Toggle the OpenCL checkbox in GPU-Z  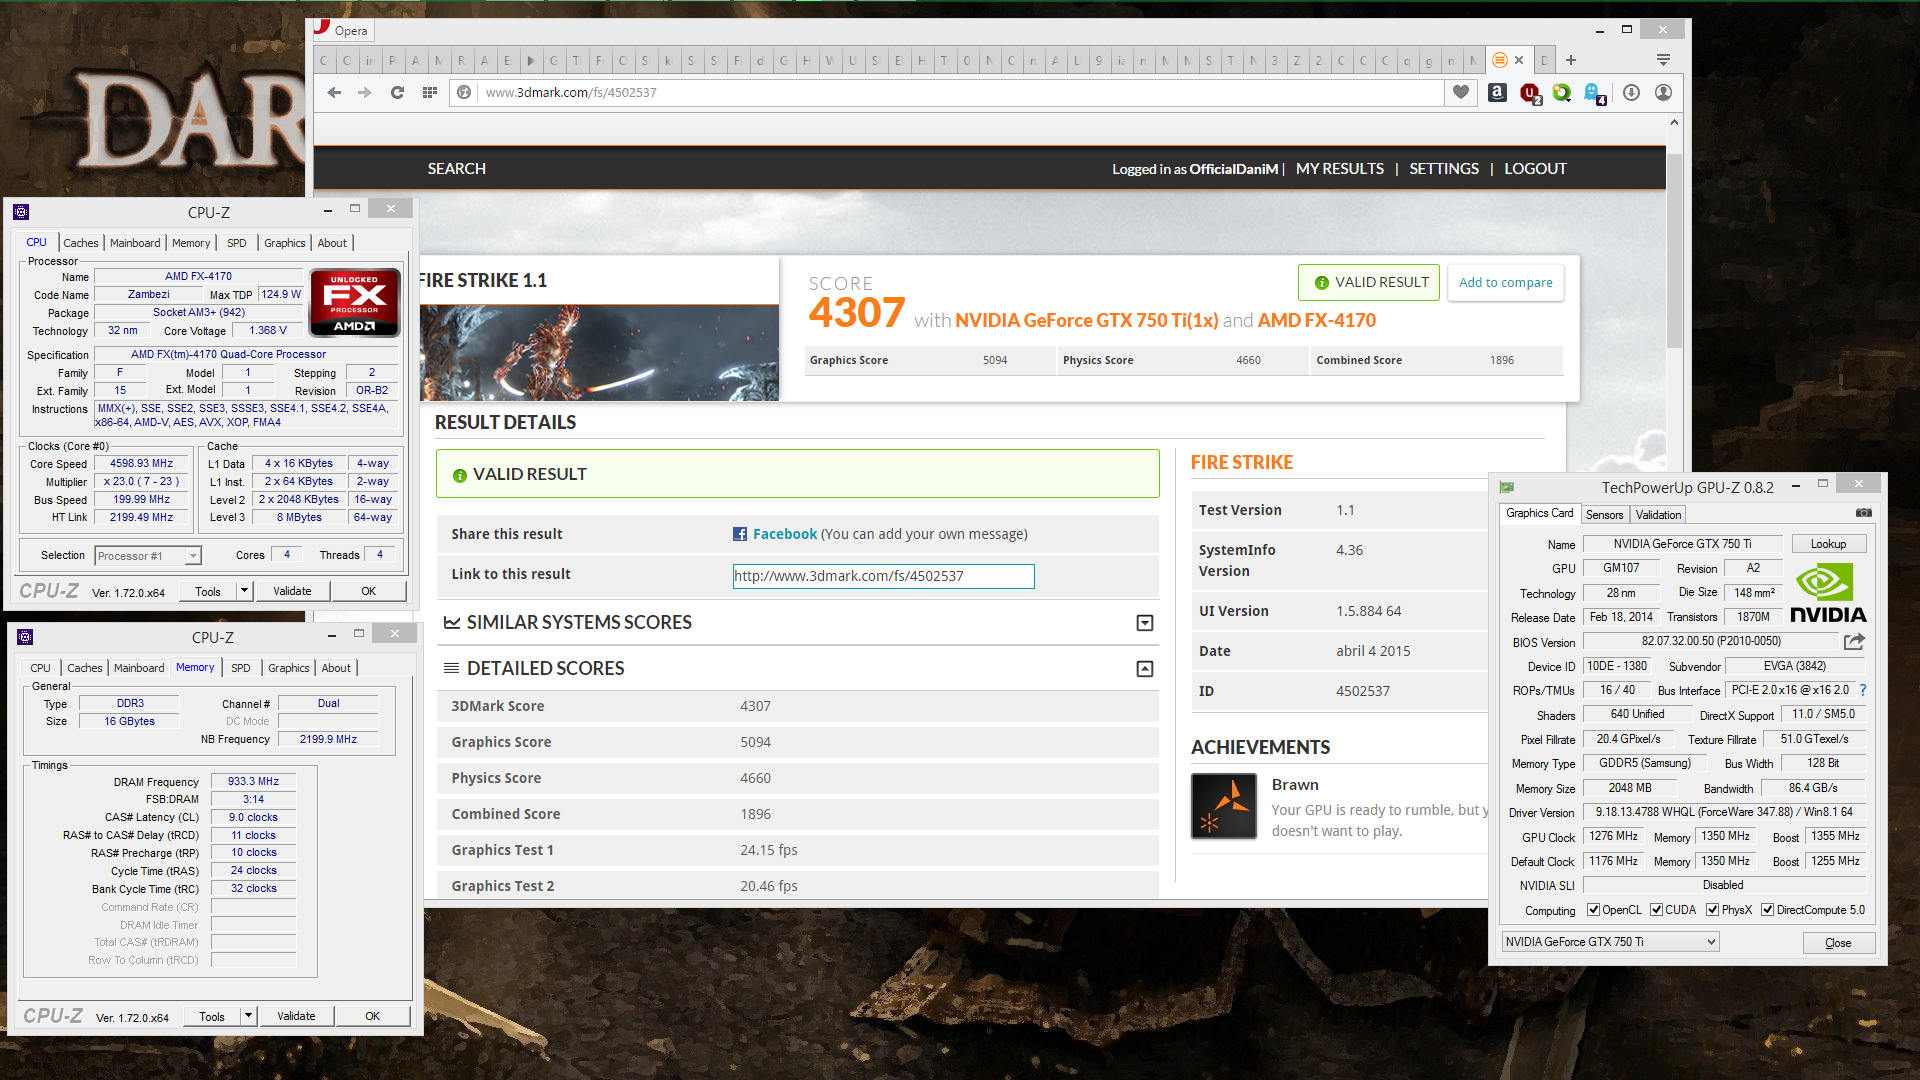(1593, 910)
